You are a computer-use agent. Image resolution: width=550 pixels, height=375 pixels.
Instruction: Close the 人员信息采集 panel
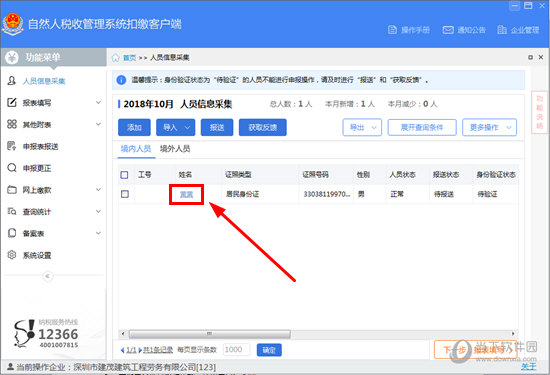click(541, 57)
